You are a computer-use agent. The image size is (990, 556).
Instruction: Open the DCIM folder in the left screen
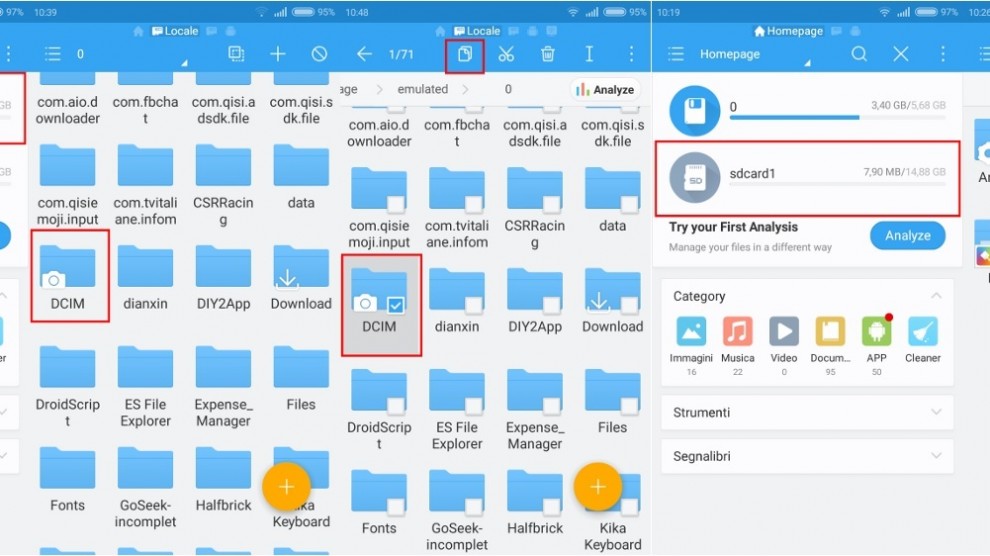(x=68, y=276)
